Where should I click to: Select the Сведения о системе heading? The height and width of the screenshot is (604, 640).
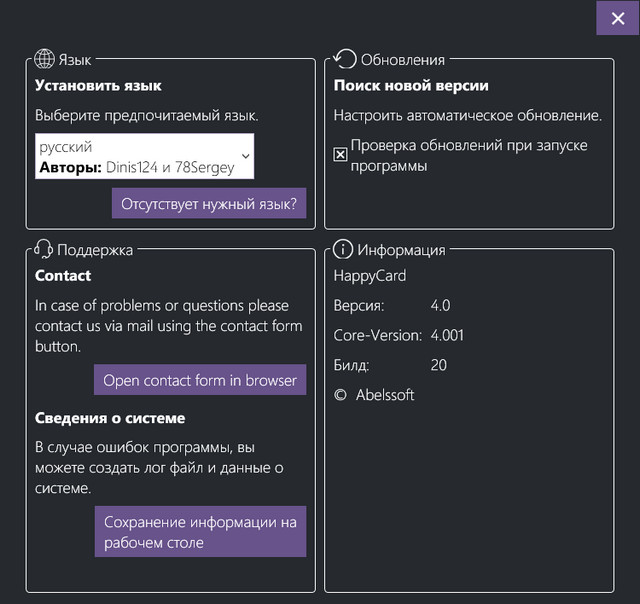coord(110,418)
